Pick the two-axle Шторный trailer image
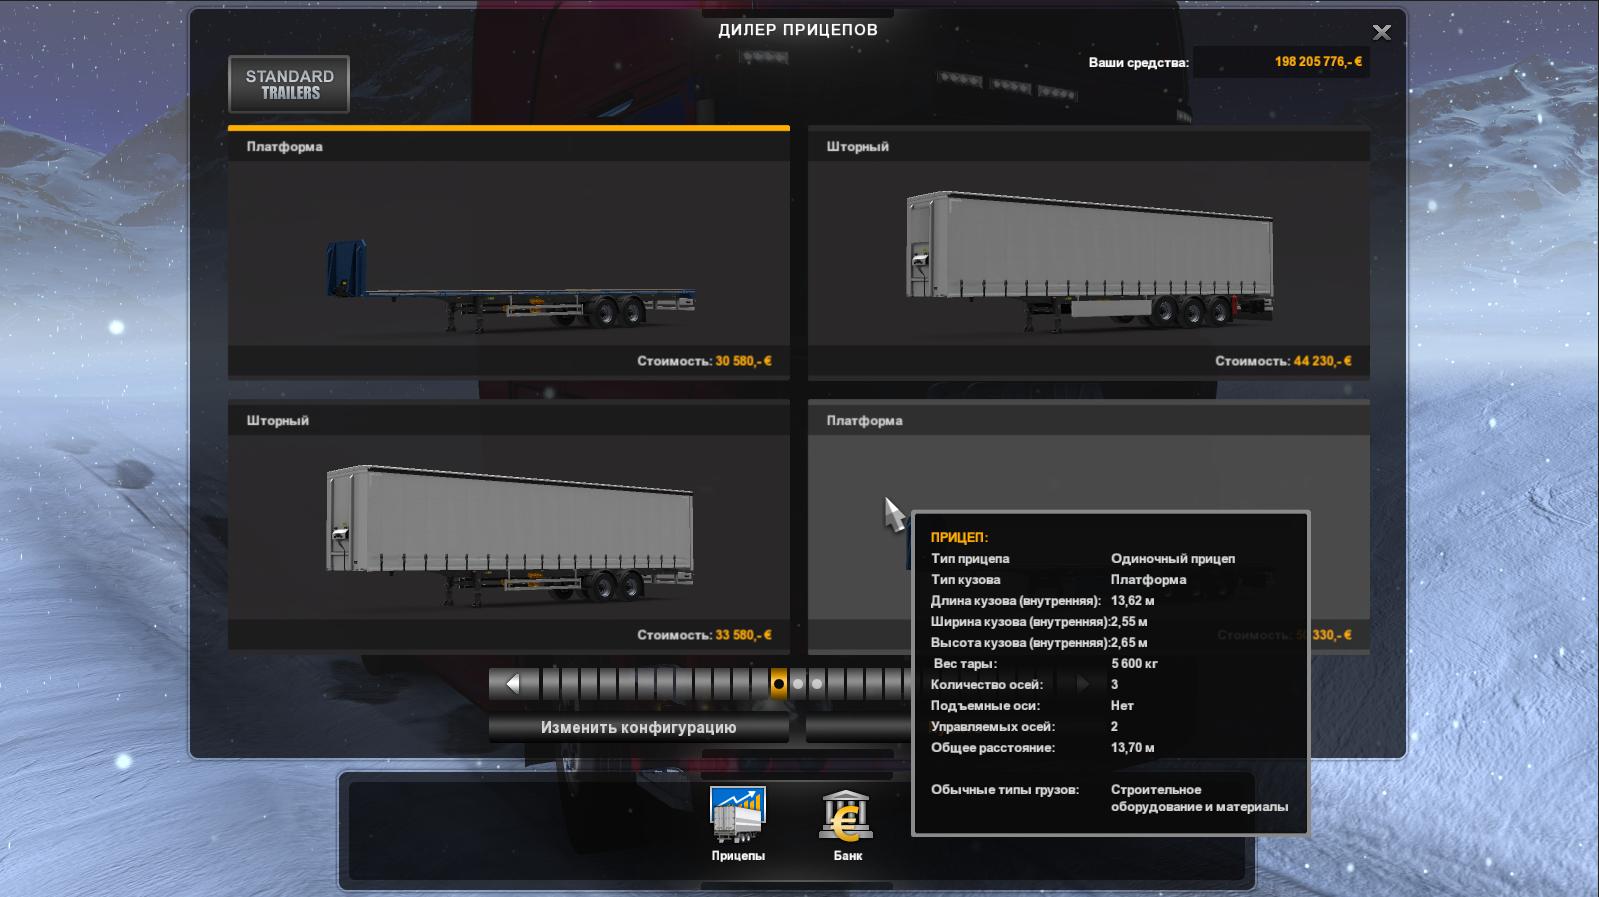The image size is (1599, 897). tap(509, 530)
